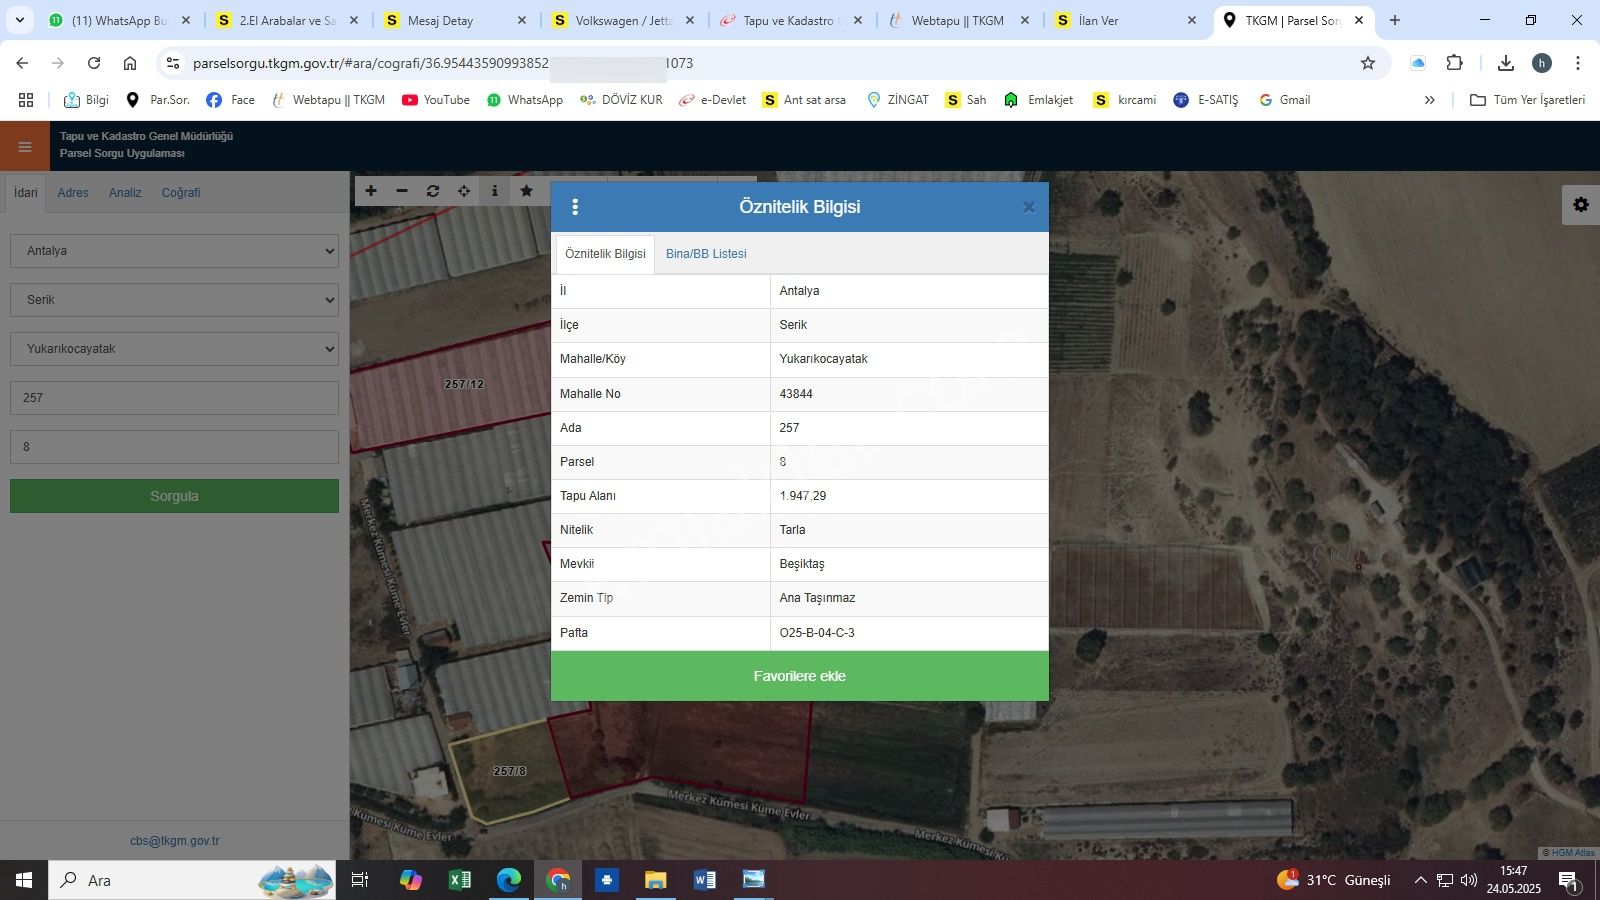The height and width of the screenshot is (900, 1600).
Task: Expand the Yukarıkocayatak neighborhood dropdown
Action: [x=174, y=349]
